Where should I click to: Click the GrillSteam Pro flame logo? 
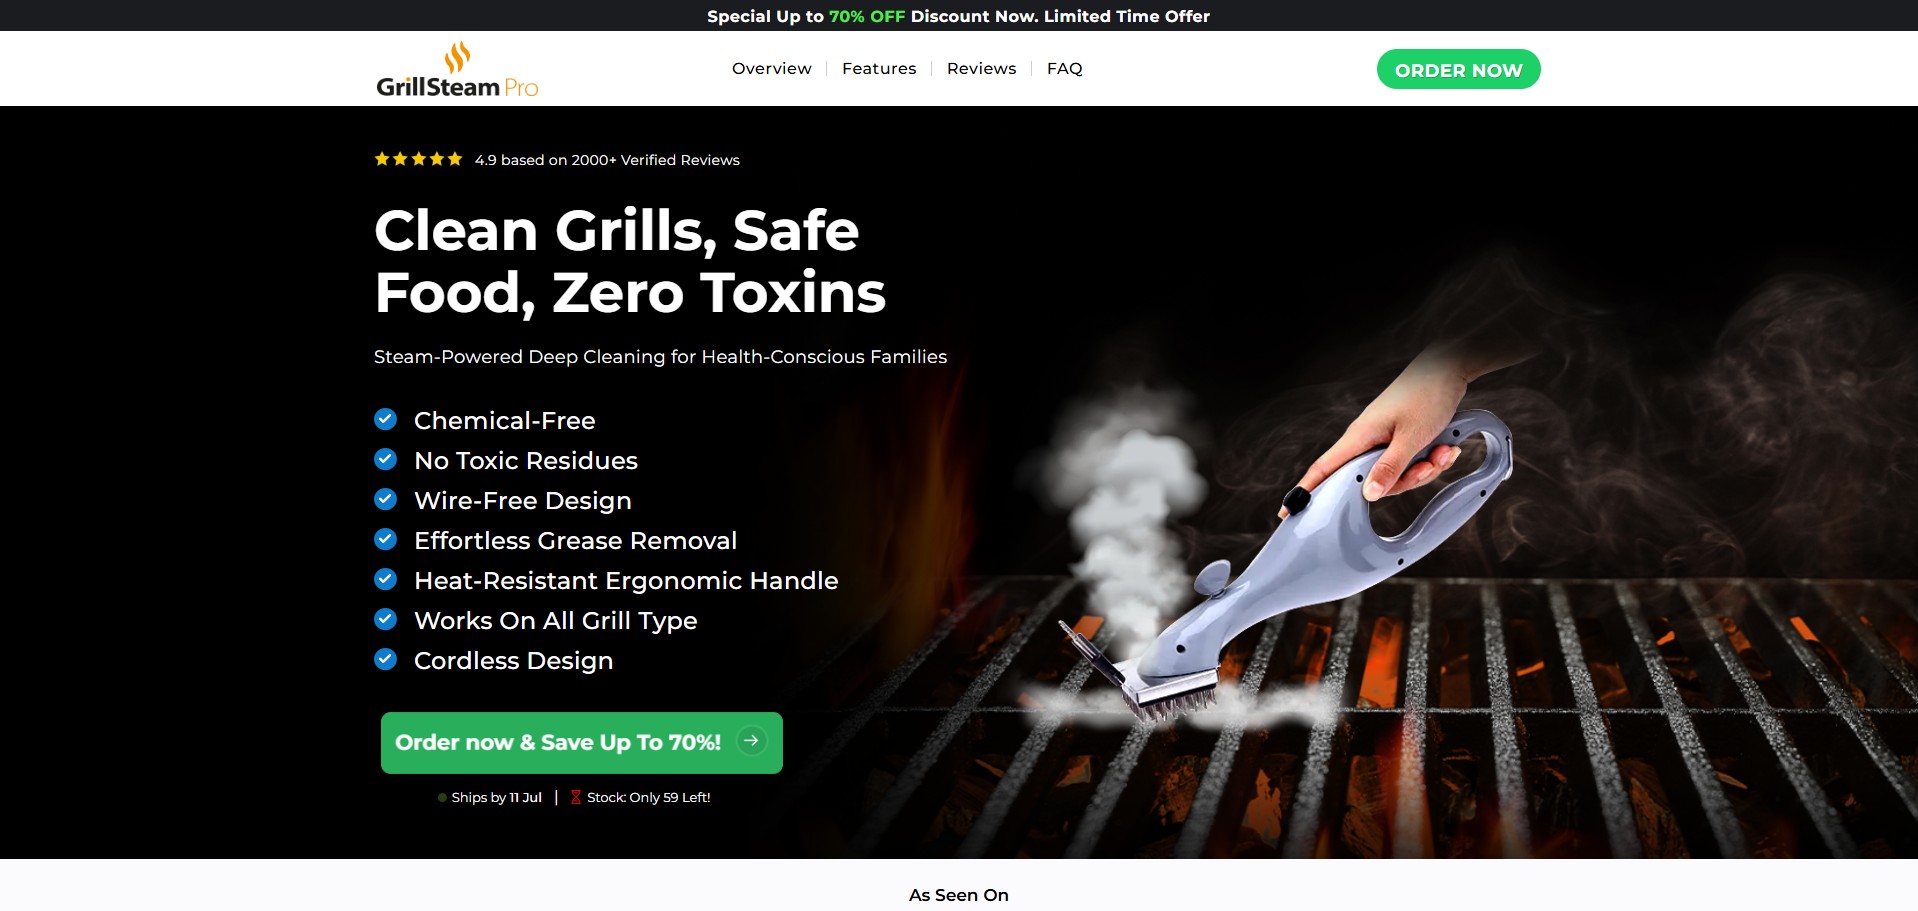(x=457, y=69)
